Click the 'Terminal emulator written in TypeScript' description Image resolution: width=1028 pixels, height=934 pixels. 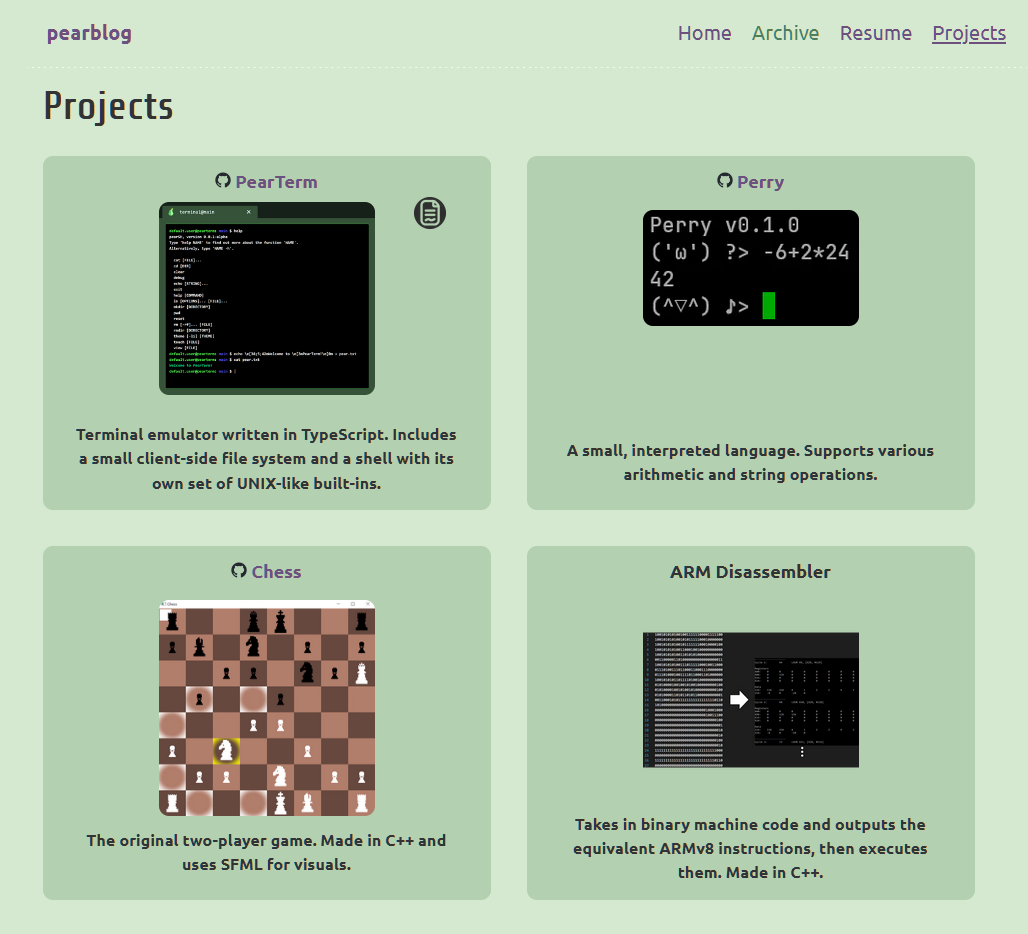pos(267,459)
